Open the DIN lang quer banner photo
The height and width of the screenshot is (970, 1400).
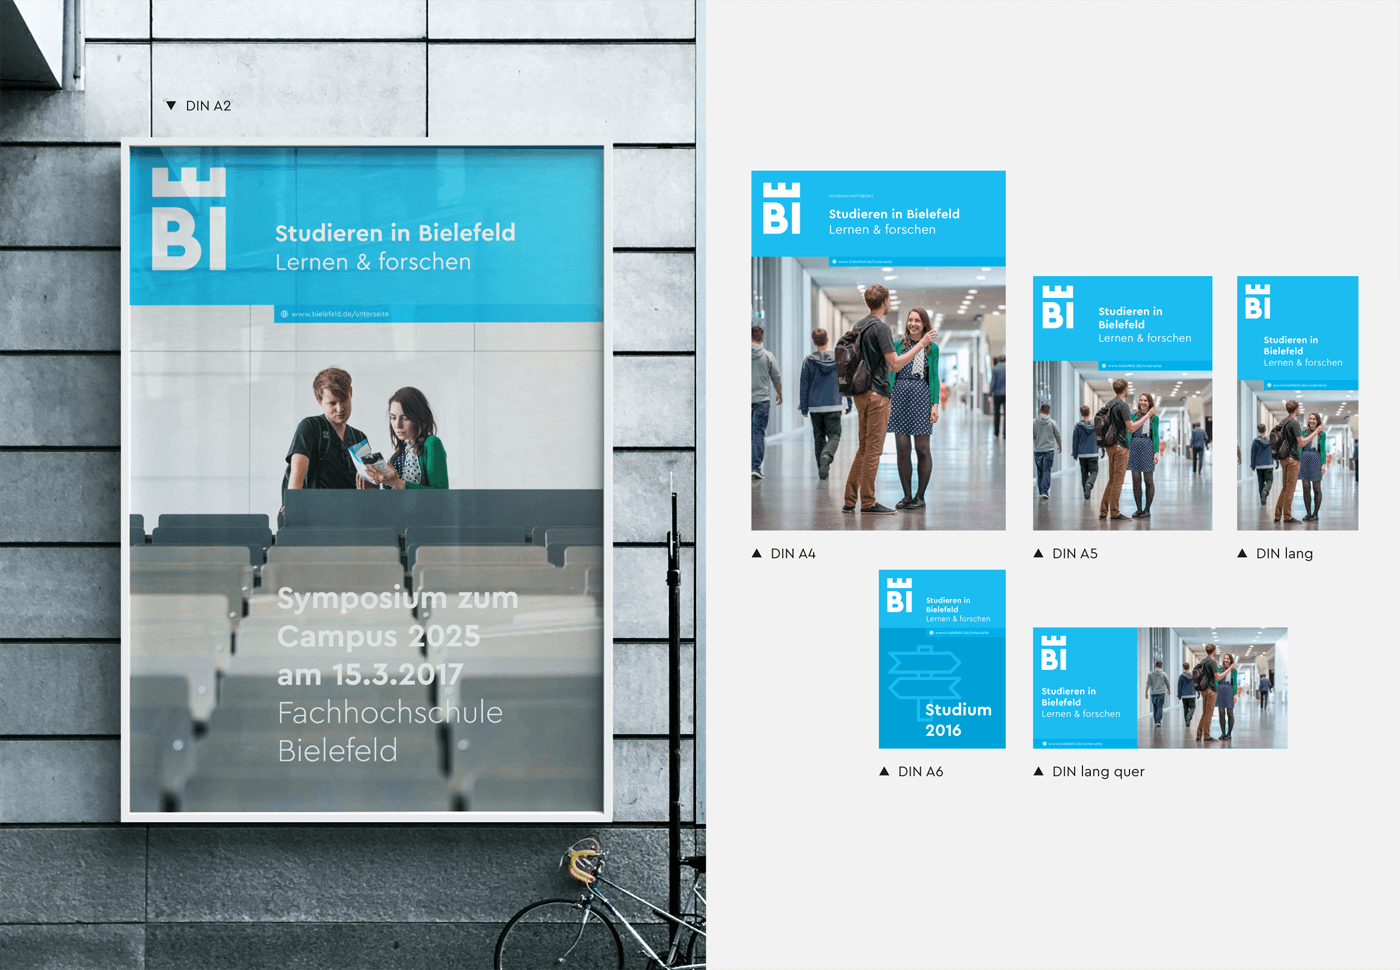tap(1212, 688)
